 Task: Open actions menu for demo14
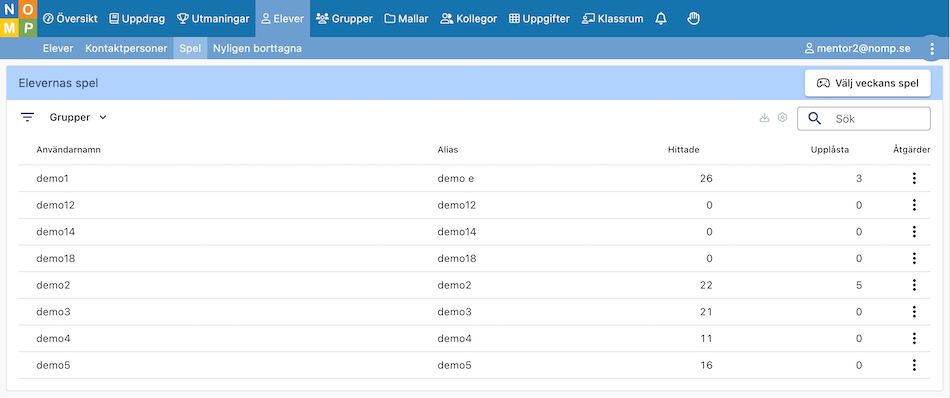tap(914, 231)
